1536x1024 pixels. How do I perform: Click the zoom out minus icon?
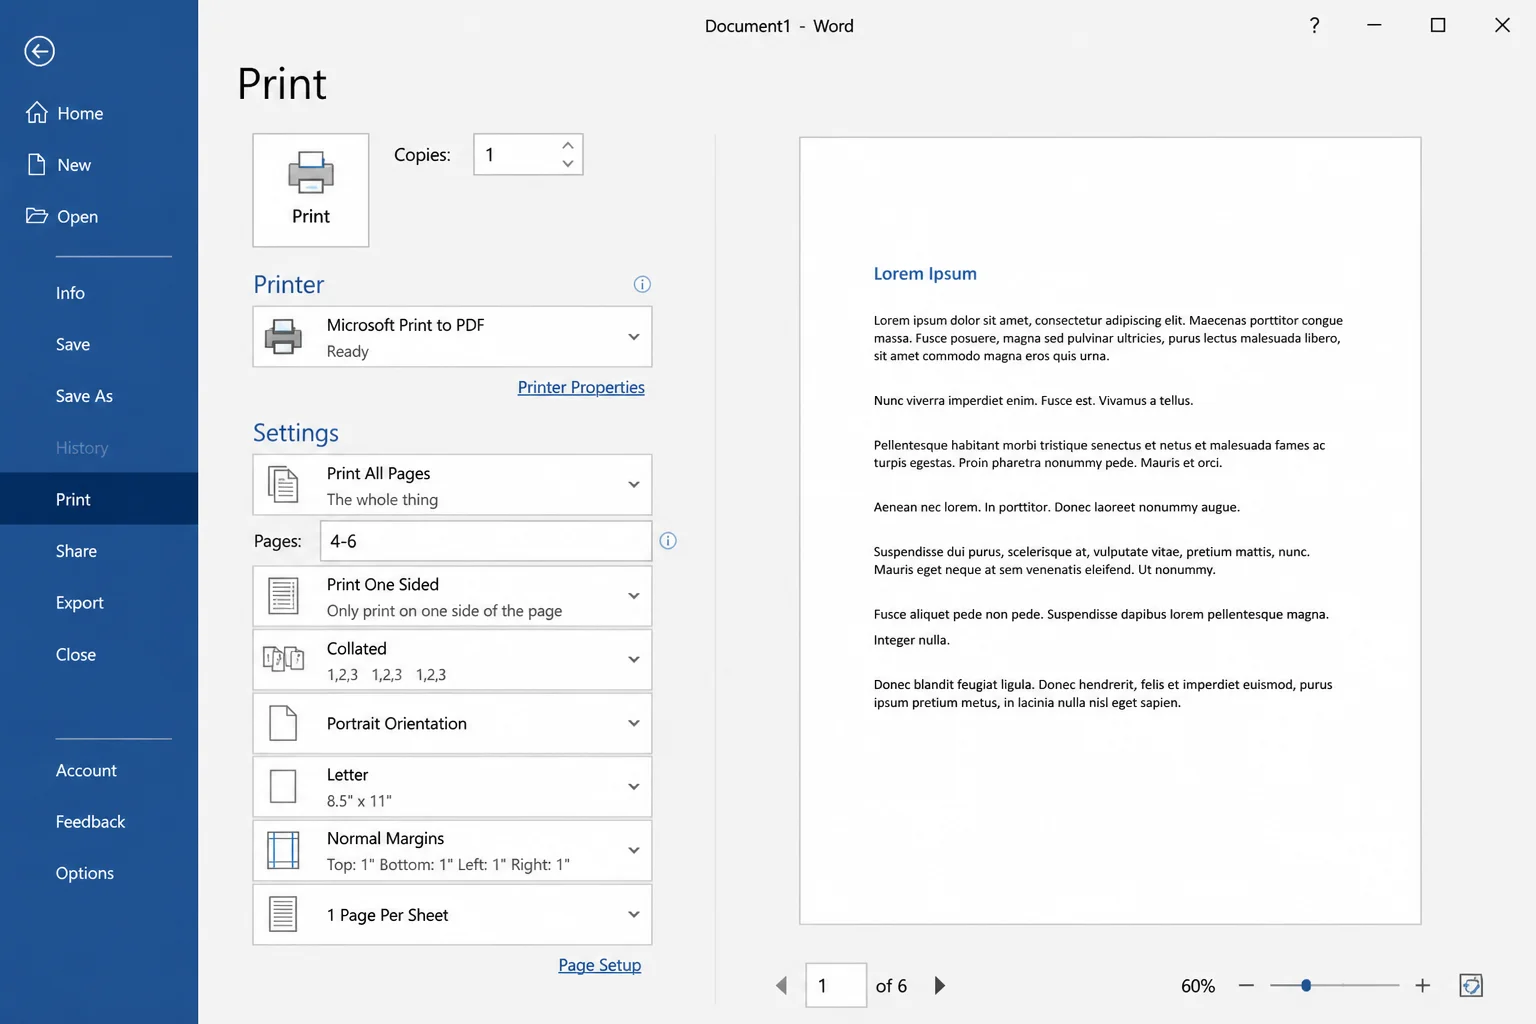click(x=1246, y=986)
